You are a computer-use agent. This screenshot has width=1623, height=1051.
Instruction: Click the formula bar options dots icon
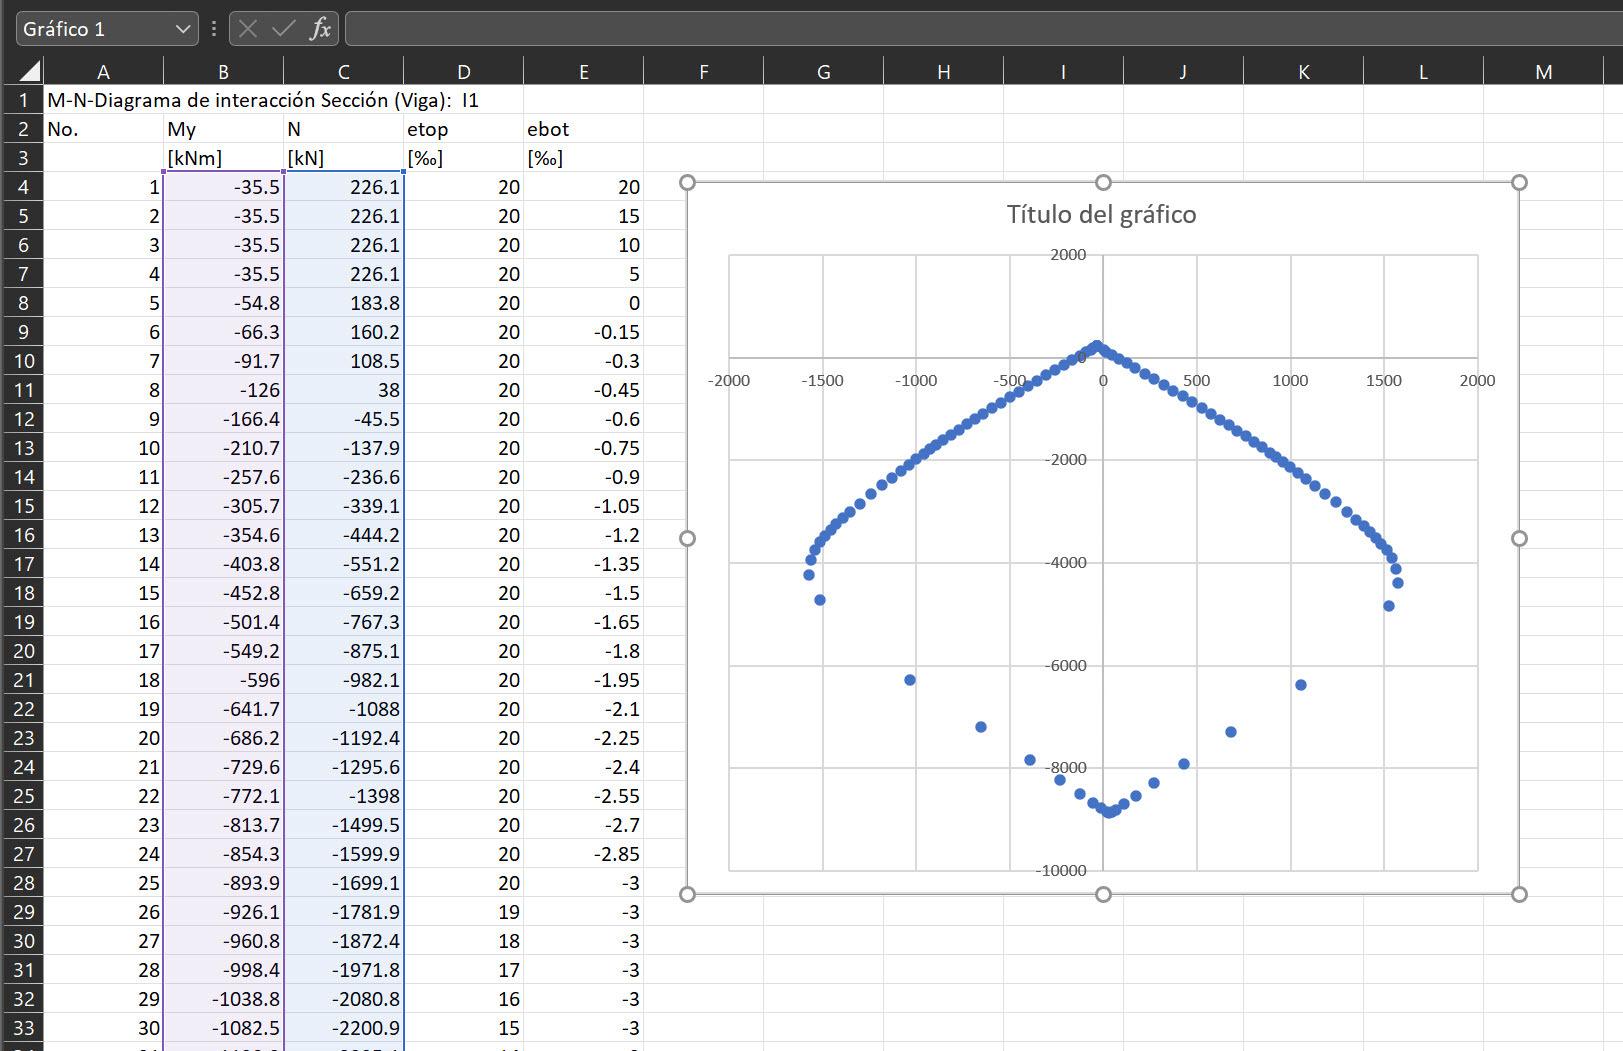pos(214,29)
